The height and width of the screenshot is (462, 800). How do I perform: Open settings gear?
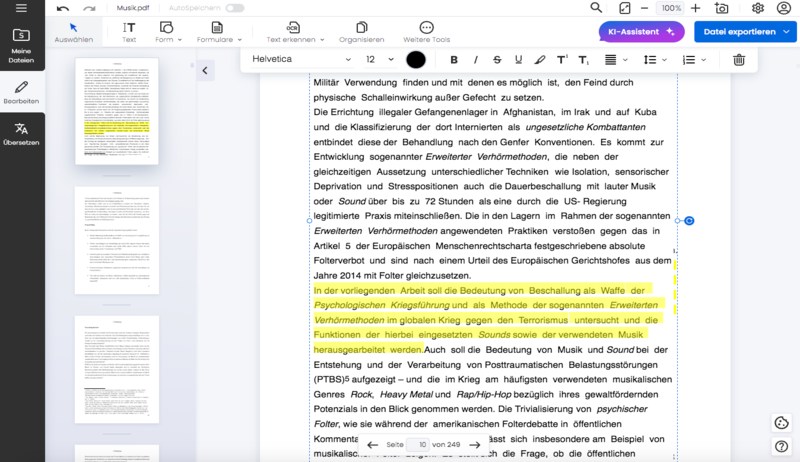pyautogui.click(x=758, y=8)
